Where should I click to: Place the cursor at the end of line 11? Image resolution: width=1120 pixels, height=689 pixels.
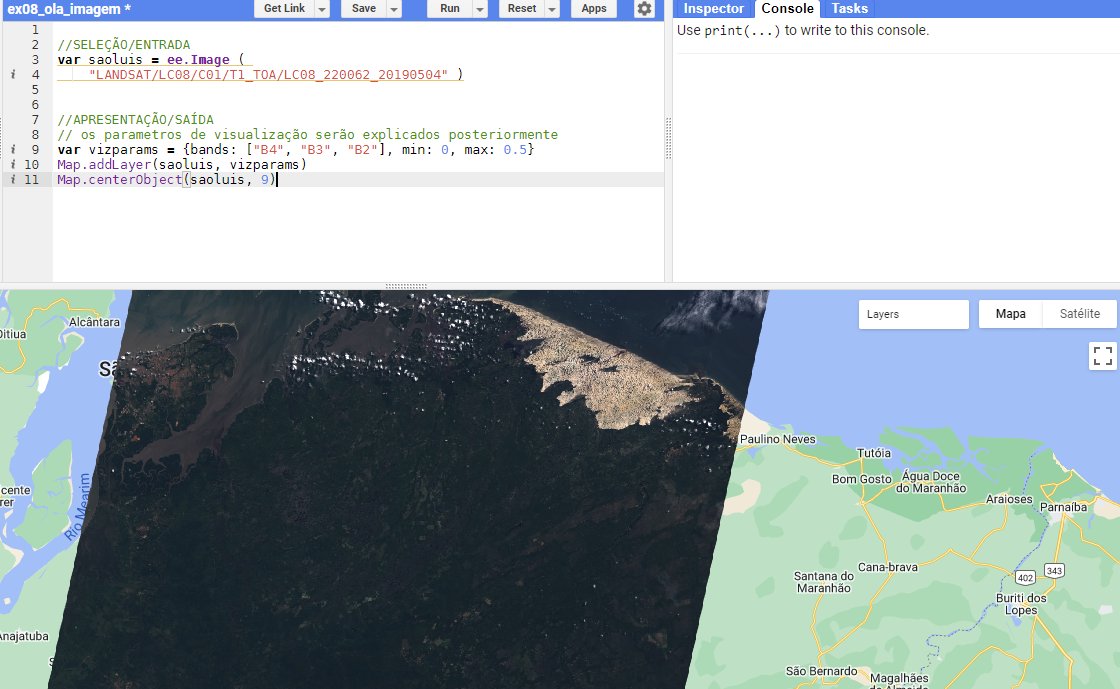277,179
